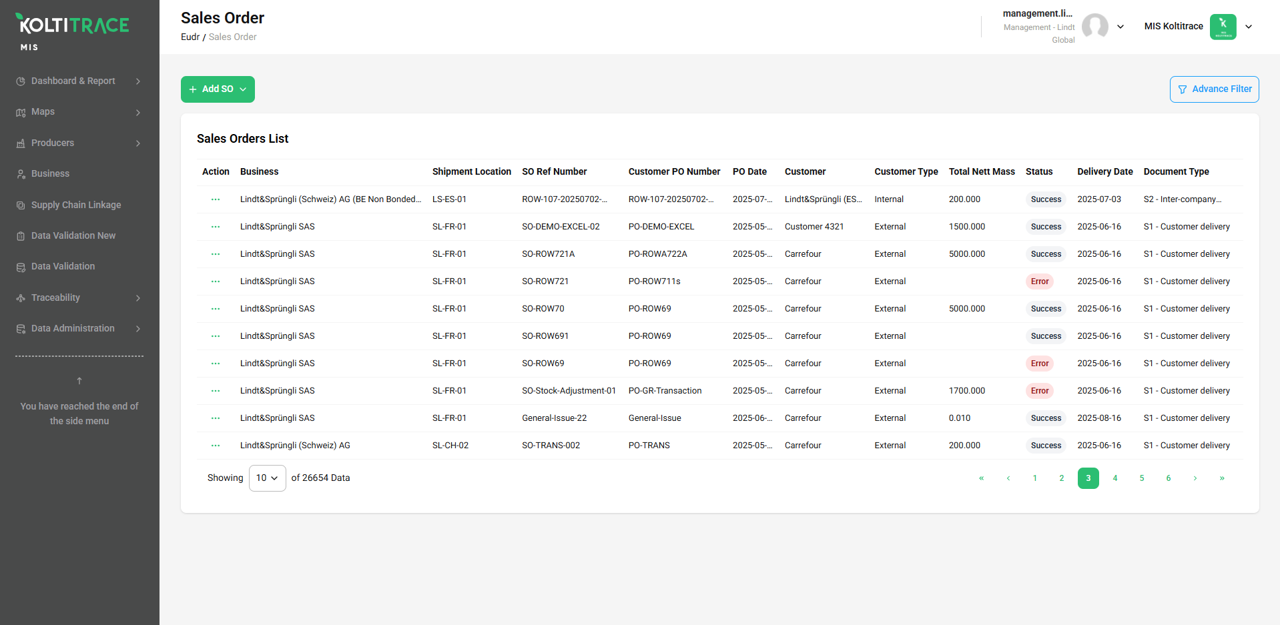Expand the Maps submenu chevron
Screen dimensions: 1280x625
coord(138,112)
